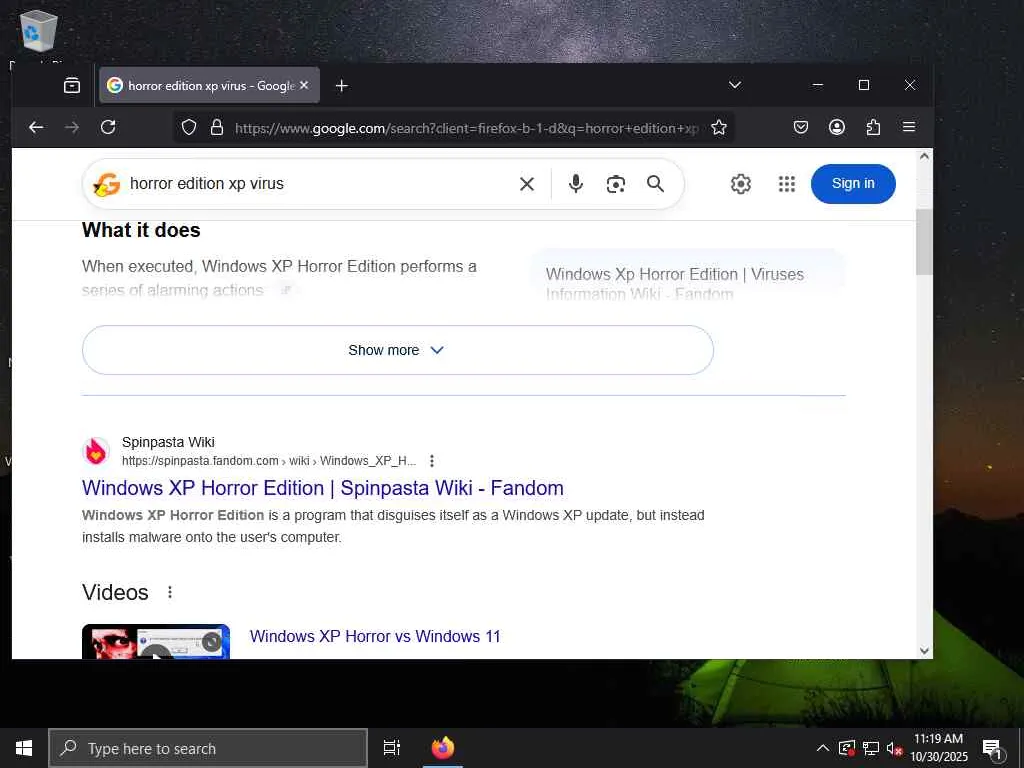Open the Pocket save icon
1024x768 pixels.
tap(801, 127)
